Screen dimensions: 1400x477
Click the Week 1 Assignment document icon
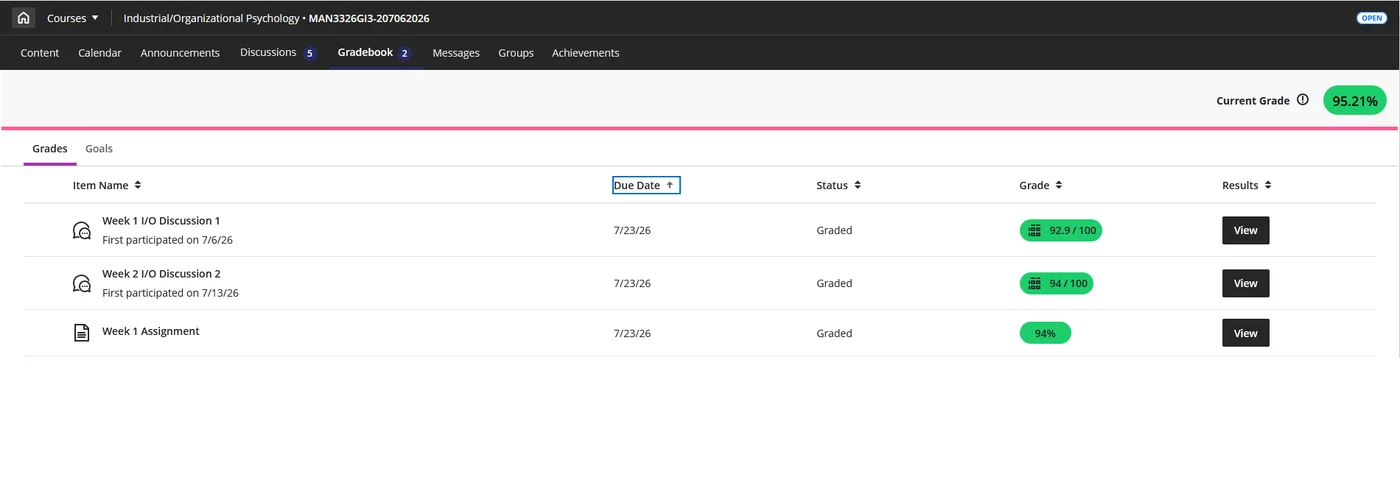click(x=82, y=333)
